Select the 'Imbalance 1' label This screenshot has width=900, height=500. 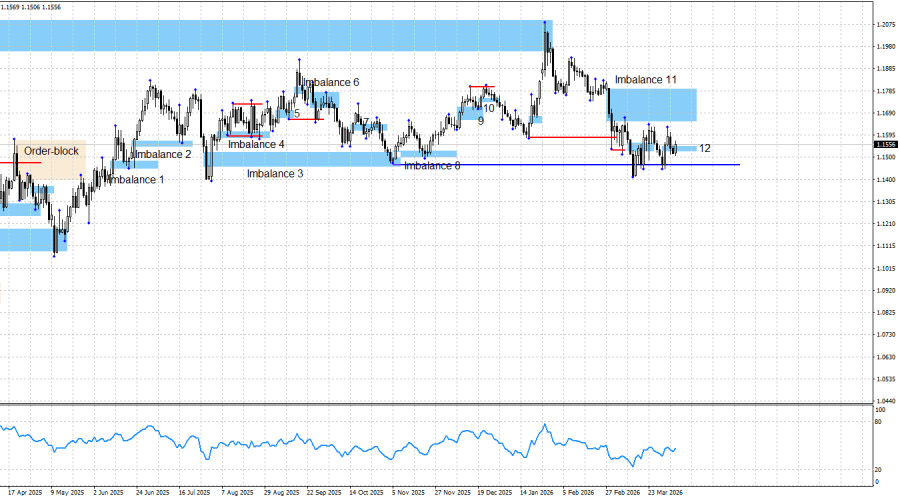coord(135,180)
